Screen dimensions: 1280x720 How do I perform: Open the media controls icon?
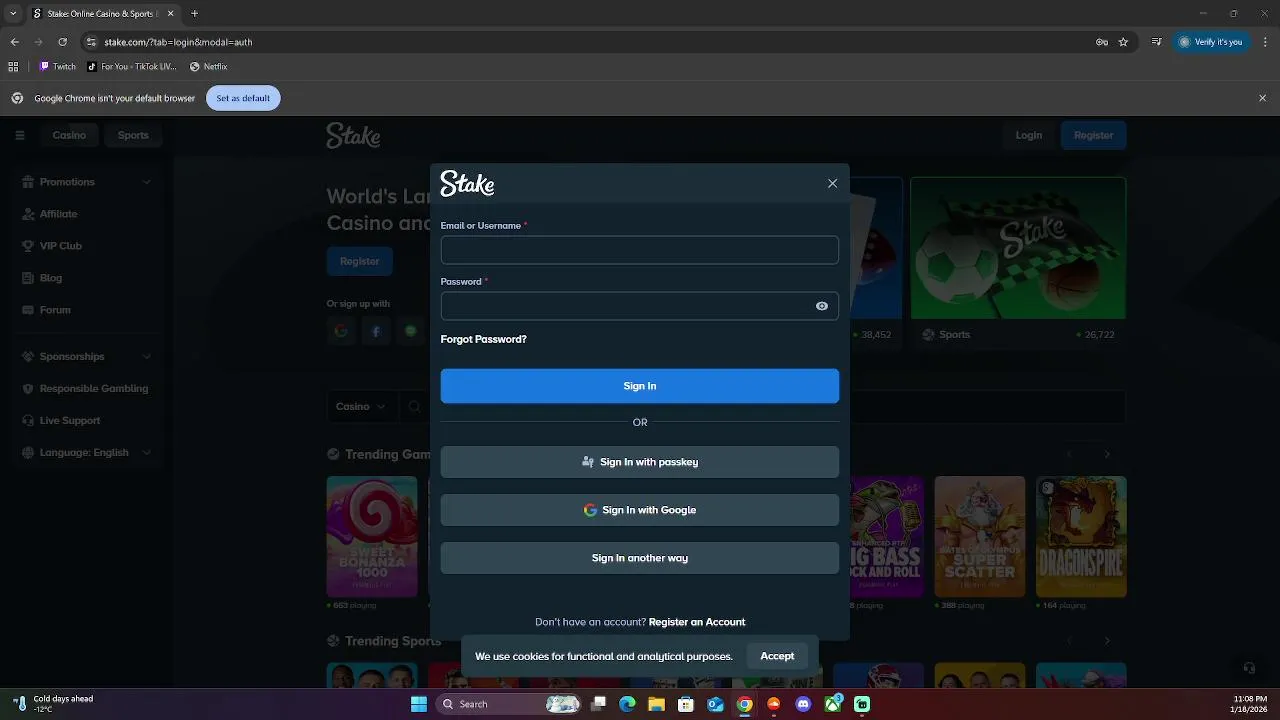click(1157, 42)
